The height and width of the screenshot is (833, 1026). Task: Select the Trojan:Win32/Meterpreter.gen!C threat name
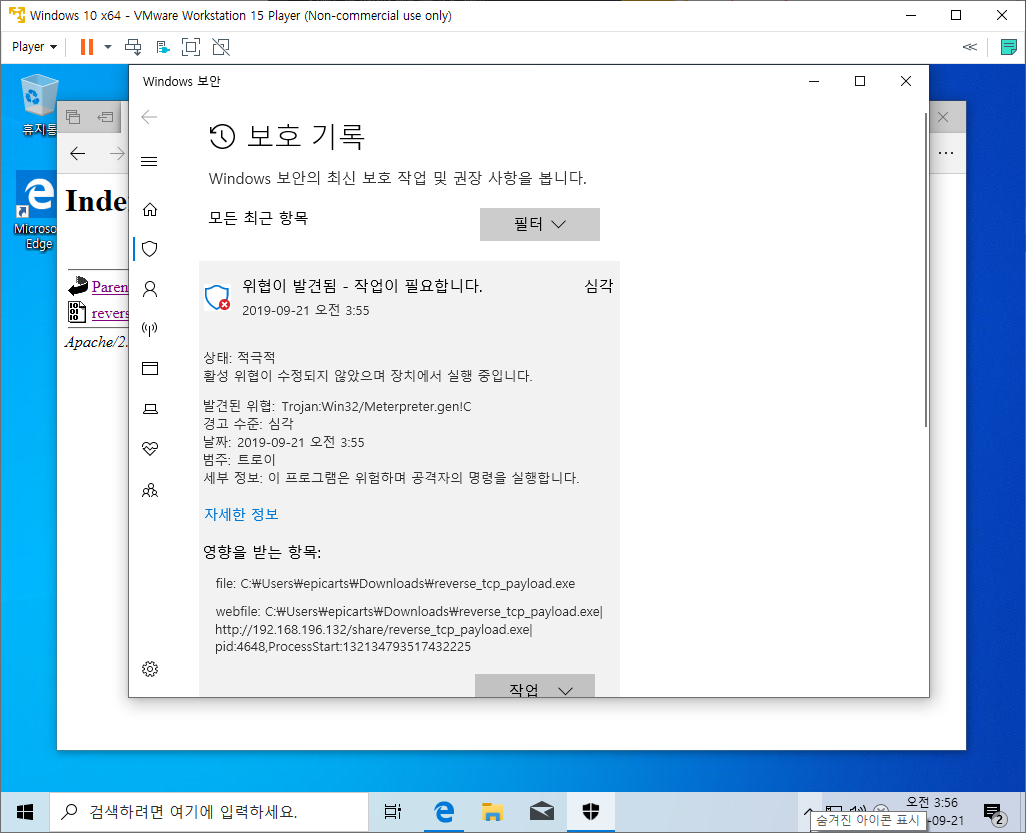pos(376,406)
